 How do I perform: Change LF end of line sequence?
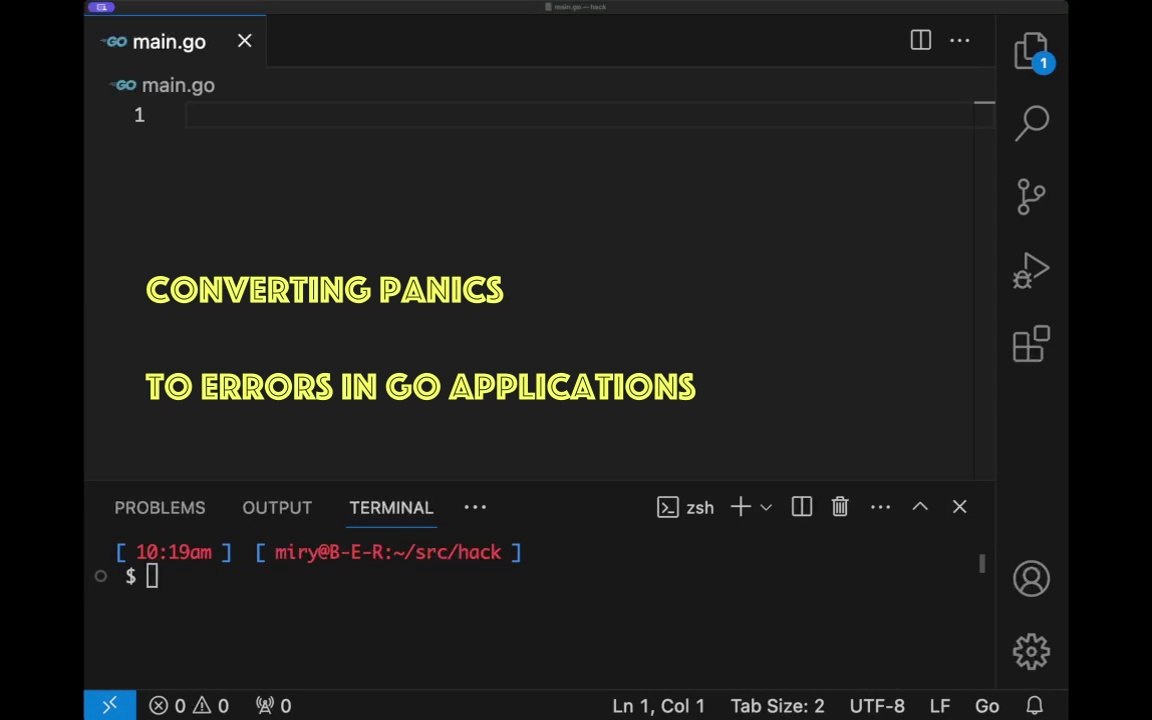pyautogui.click(x=940, y=706)
